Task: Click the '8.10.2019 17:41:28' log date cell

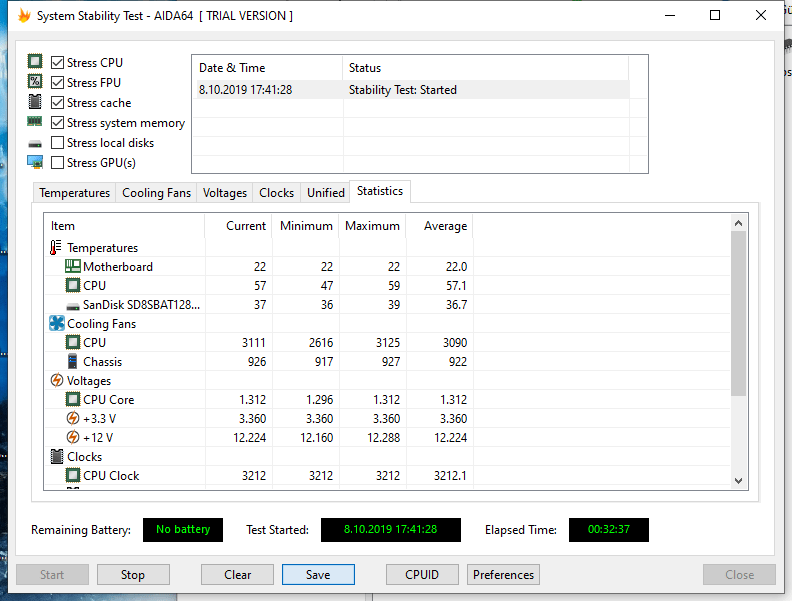Action: [245, 90]
